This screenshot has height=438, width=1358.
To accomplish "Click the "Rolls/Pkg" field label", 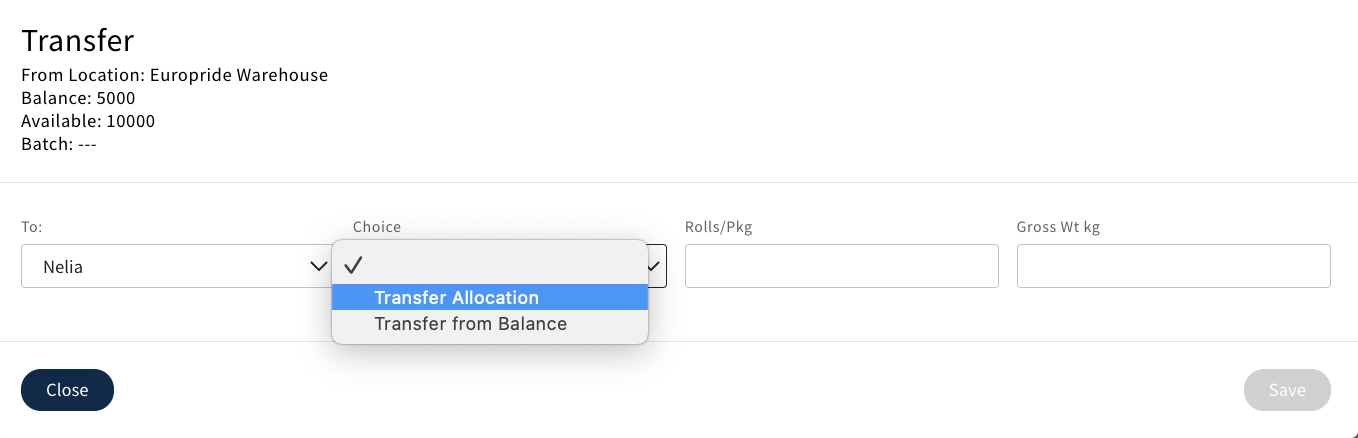I will click(718, 227).
